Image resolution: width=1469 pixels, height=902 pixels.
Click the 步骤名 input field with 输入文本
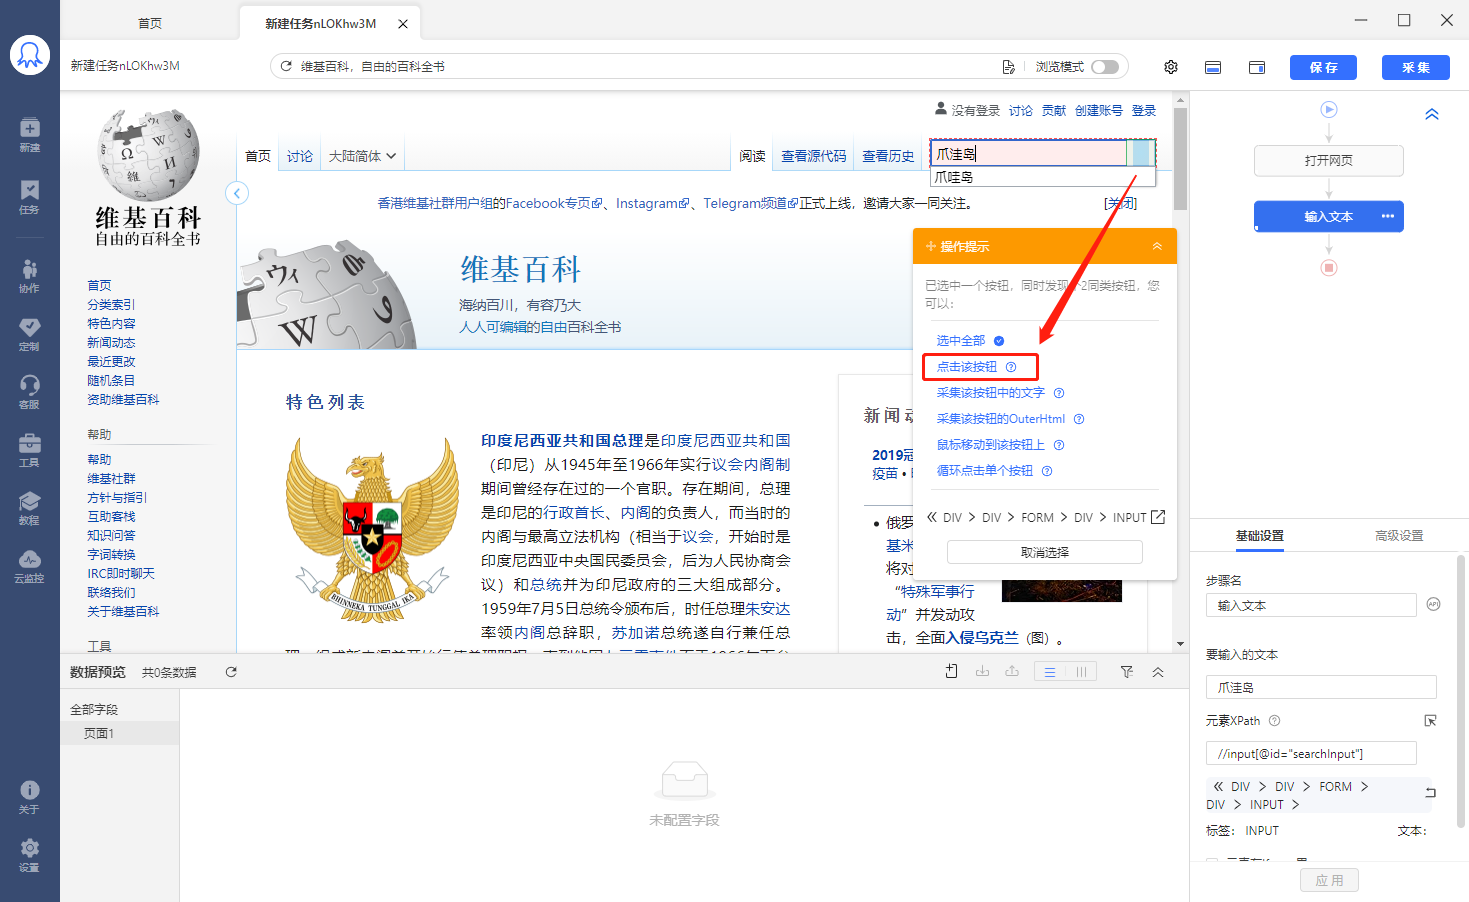click(1311, 605)
